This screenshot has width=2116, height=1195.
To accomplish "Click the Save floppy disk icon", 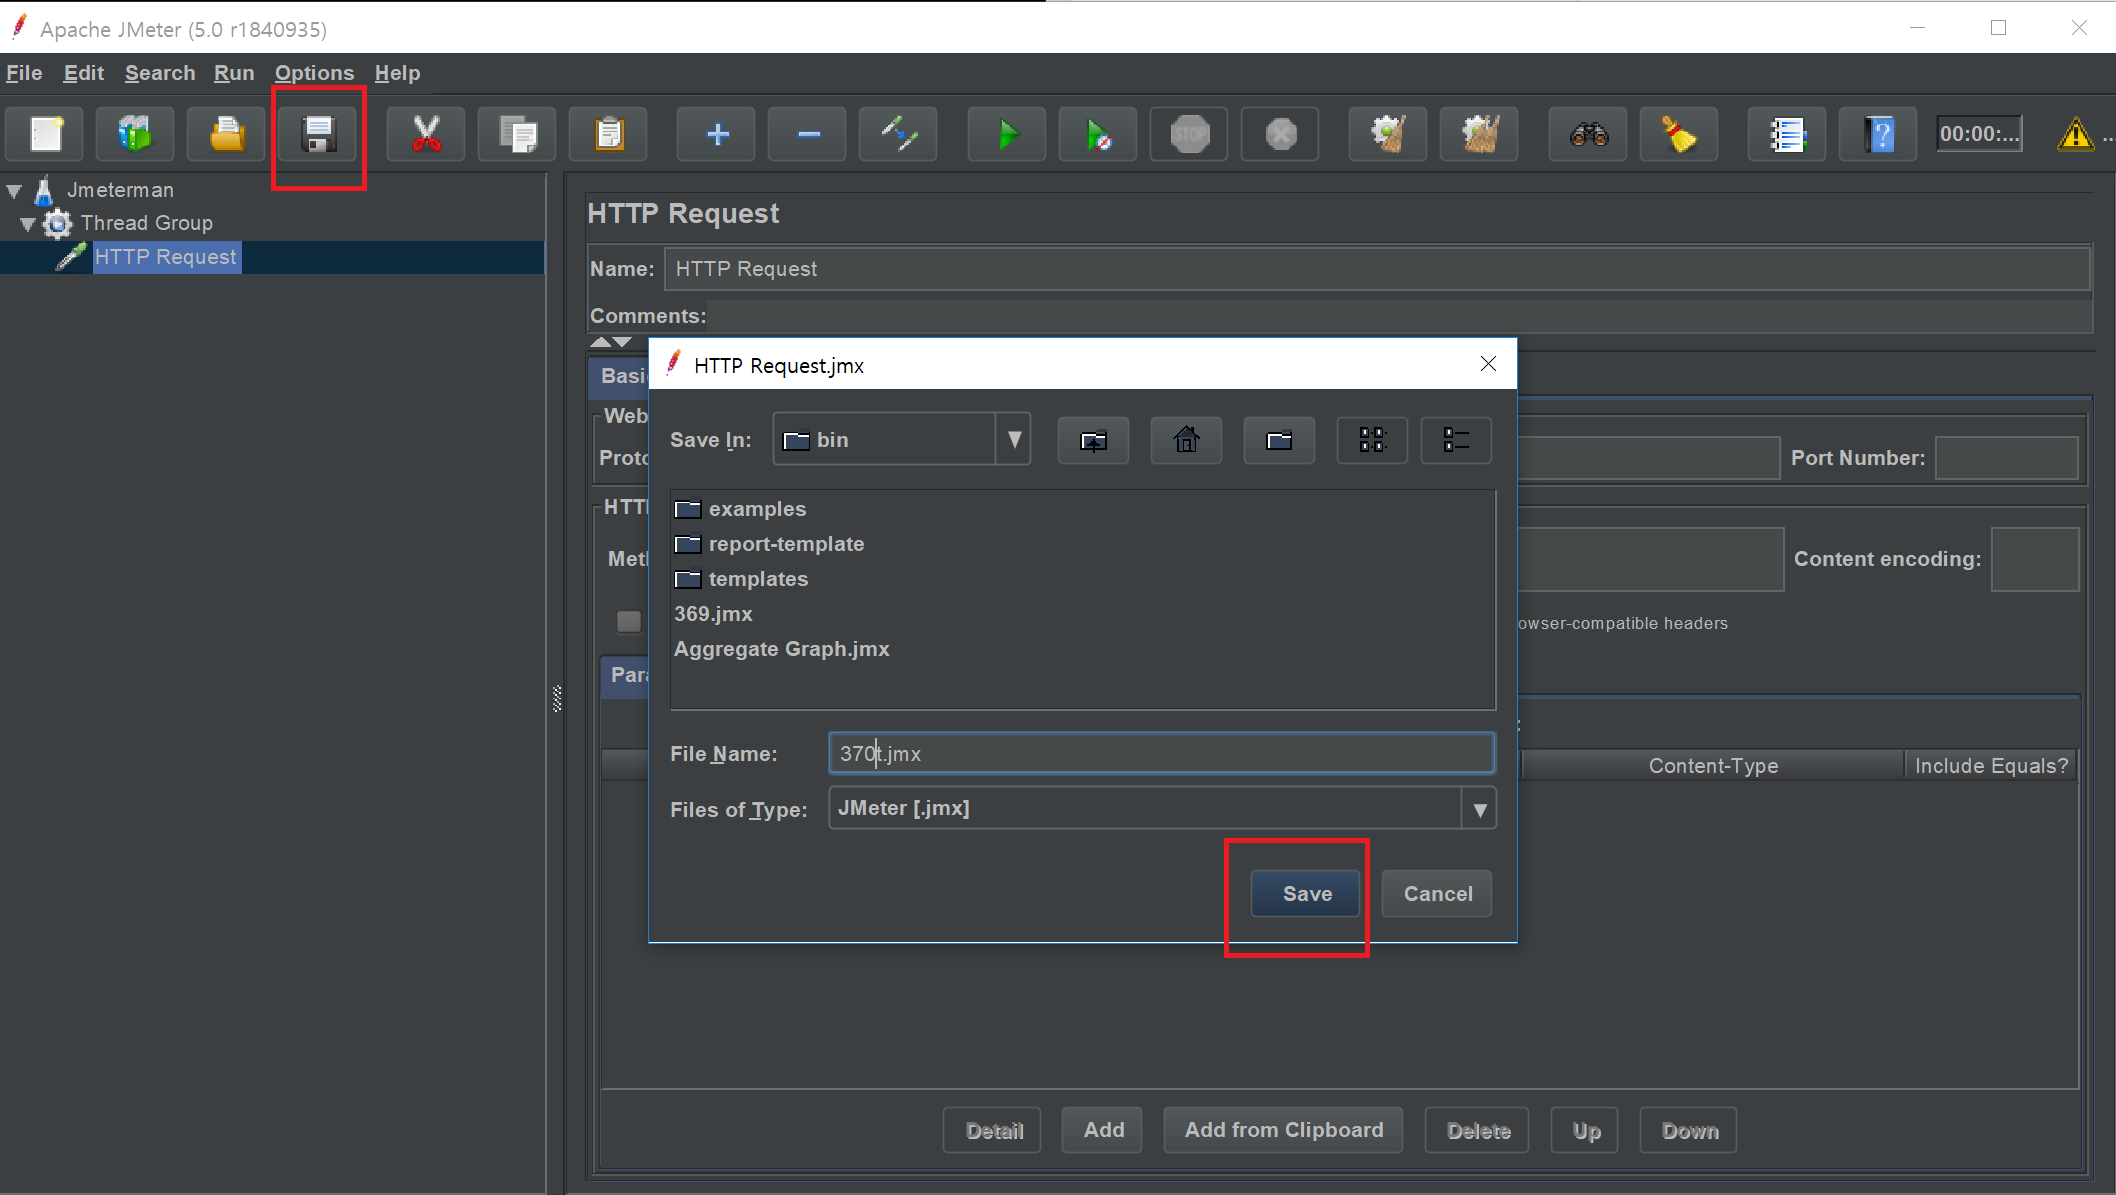I will [318, 134].
